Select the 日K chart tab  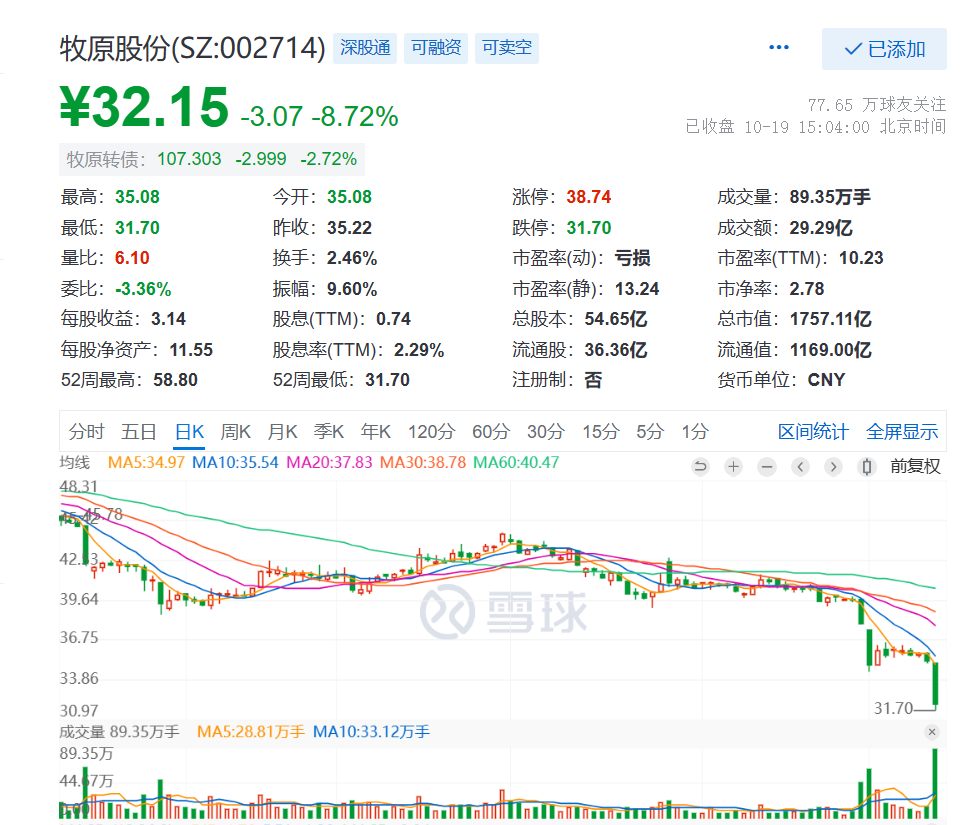click(x=189, y=431)
